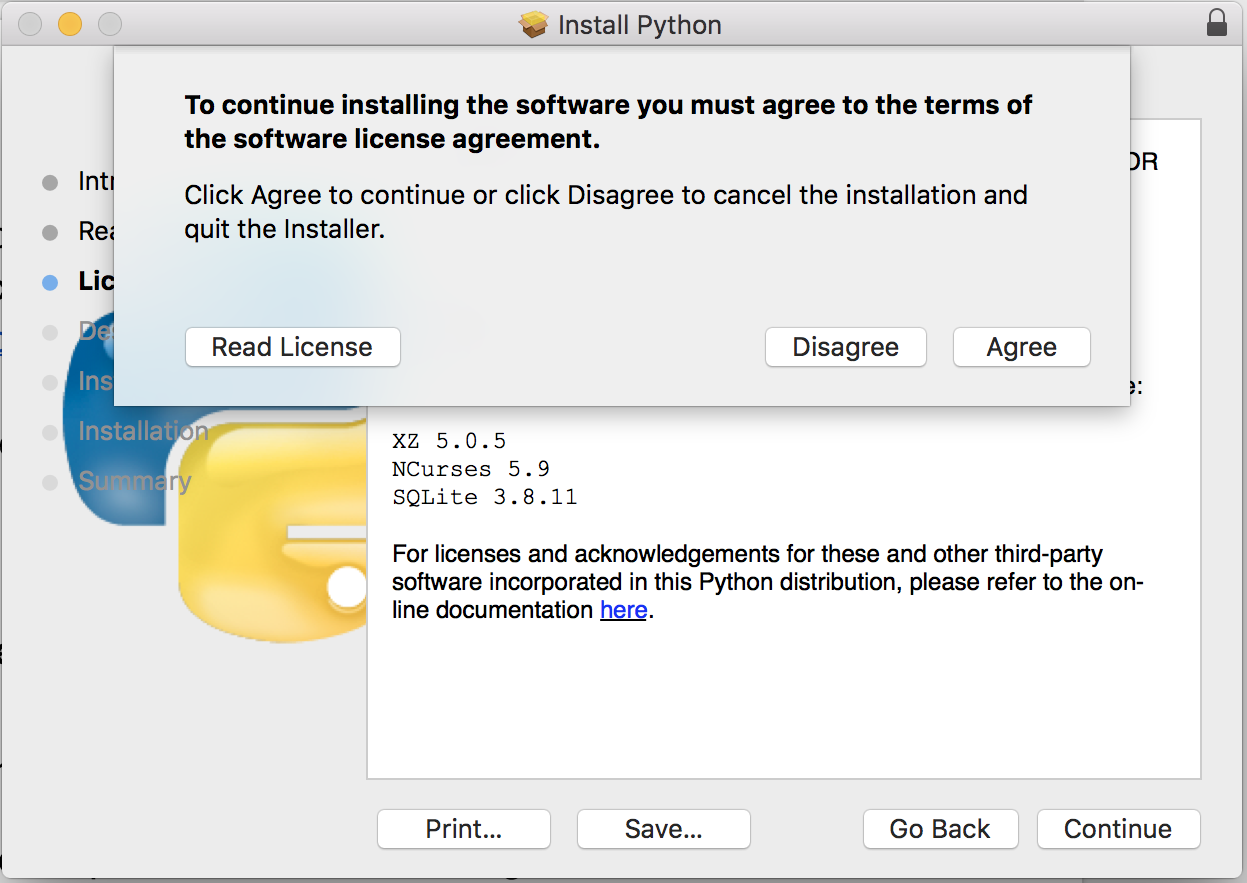Click the Disagree button

(x=845, y=347)
